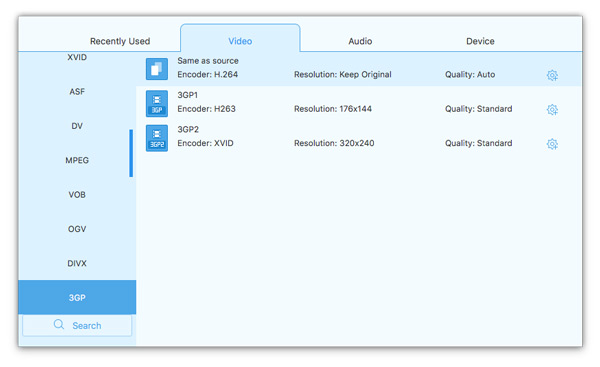Select OGV format in sidebar
This screenshot has width=600, height=367.
(x=77, y=229)
